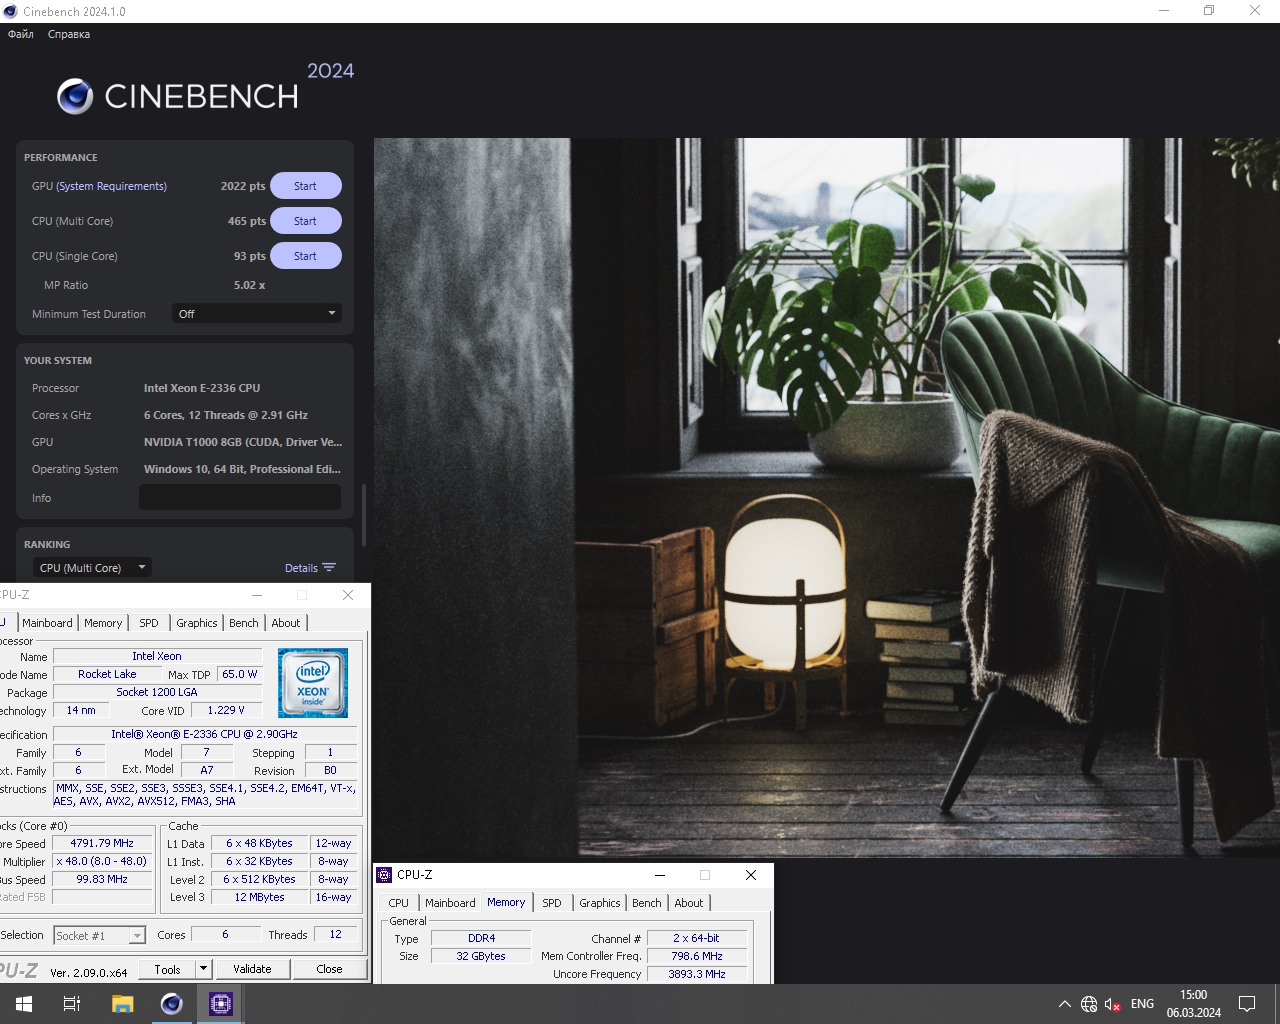
Task: Expand the Tools dropdown arrow in CPU-Z
Action: [203, 969]
